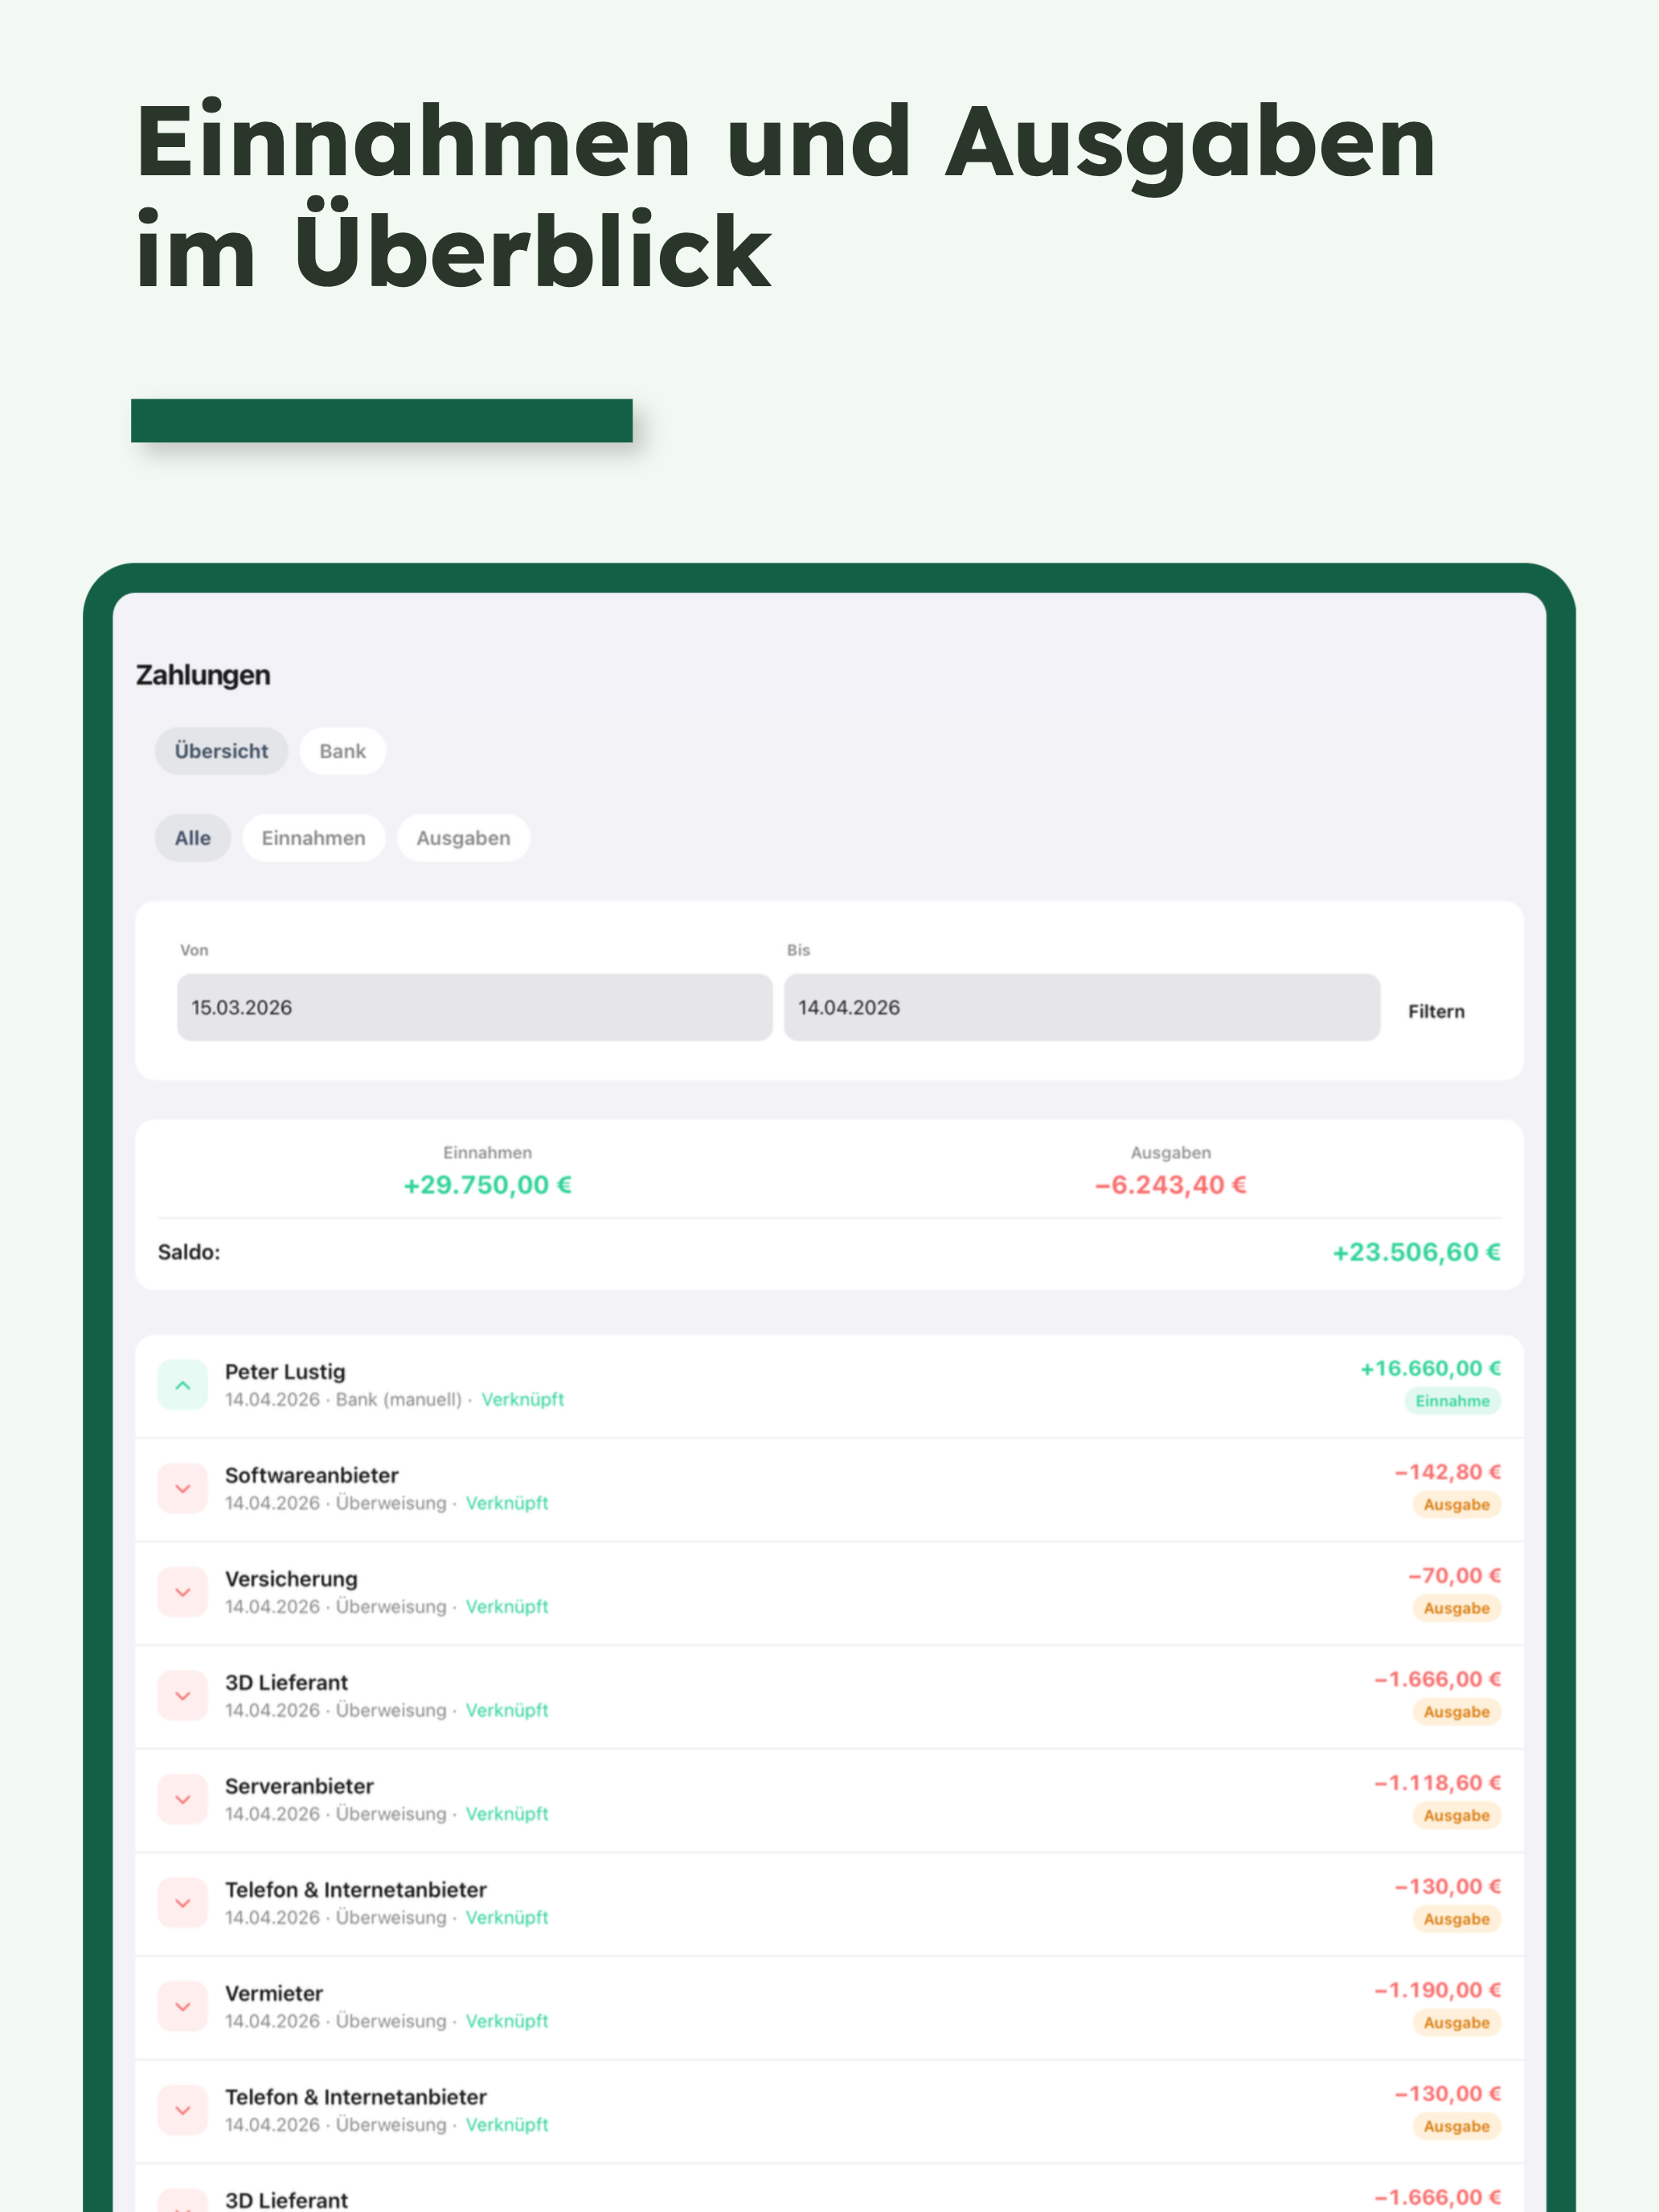Click the Einnahme badge on Peter Lustig

(1452, 1401)
